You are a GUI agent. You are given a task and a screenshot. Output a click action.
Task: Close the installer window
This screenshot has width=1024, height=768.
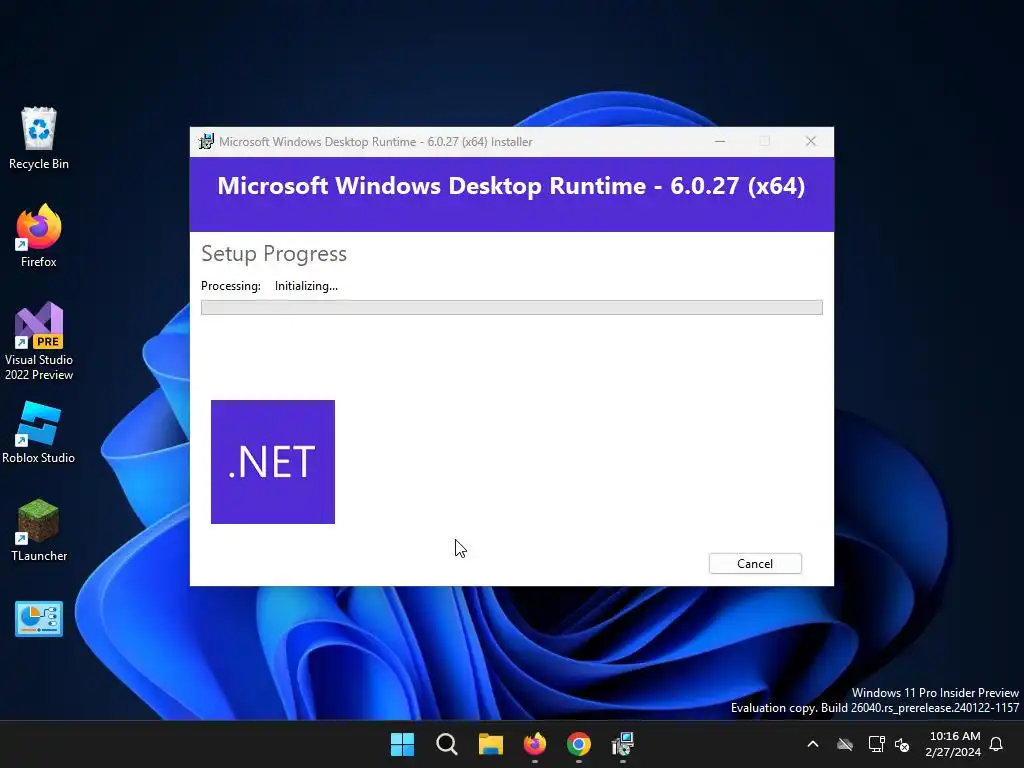pos(810,141)
